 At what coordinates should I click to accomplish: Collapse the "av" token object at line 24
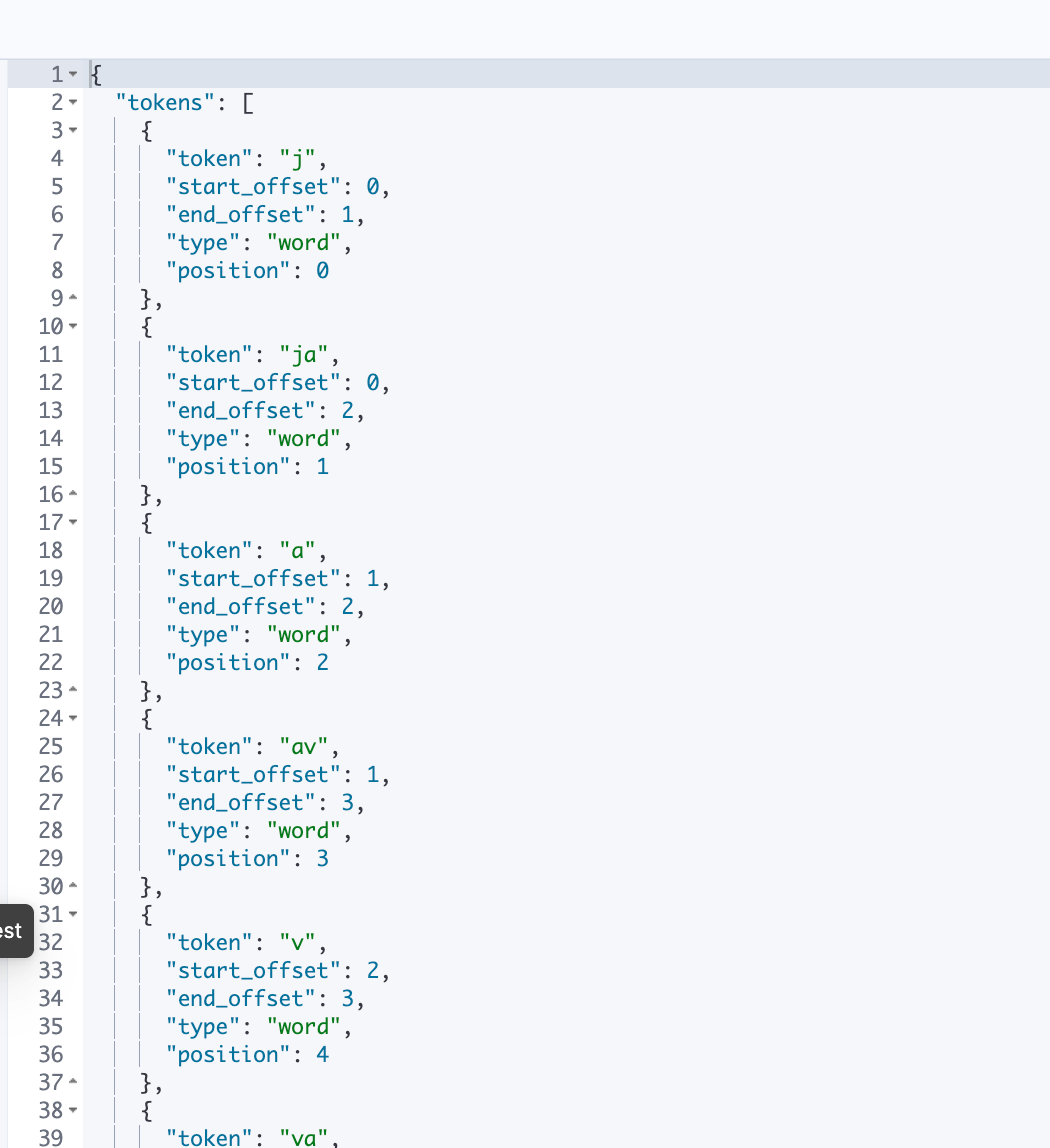click(x=72, y=718)
